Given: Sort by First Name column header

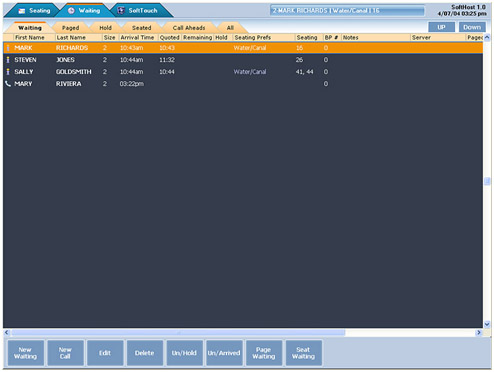Looking at the screenshot, I should pos(34,38).
